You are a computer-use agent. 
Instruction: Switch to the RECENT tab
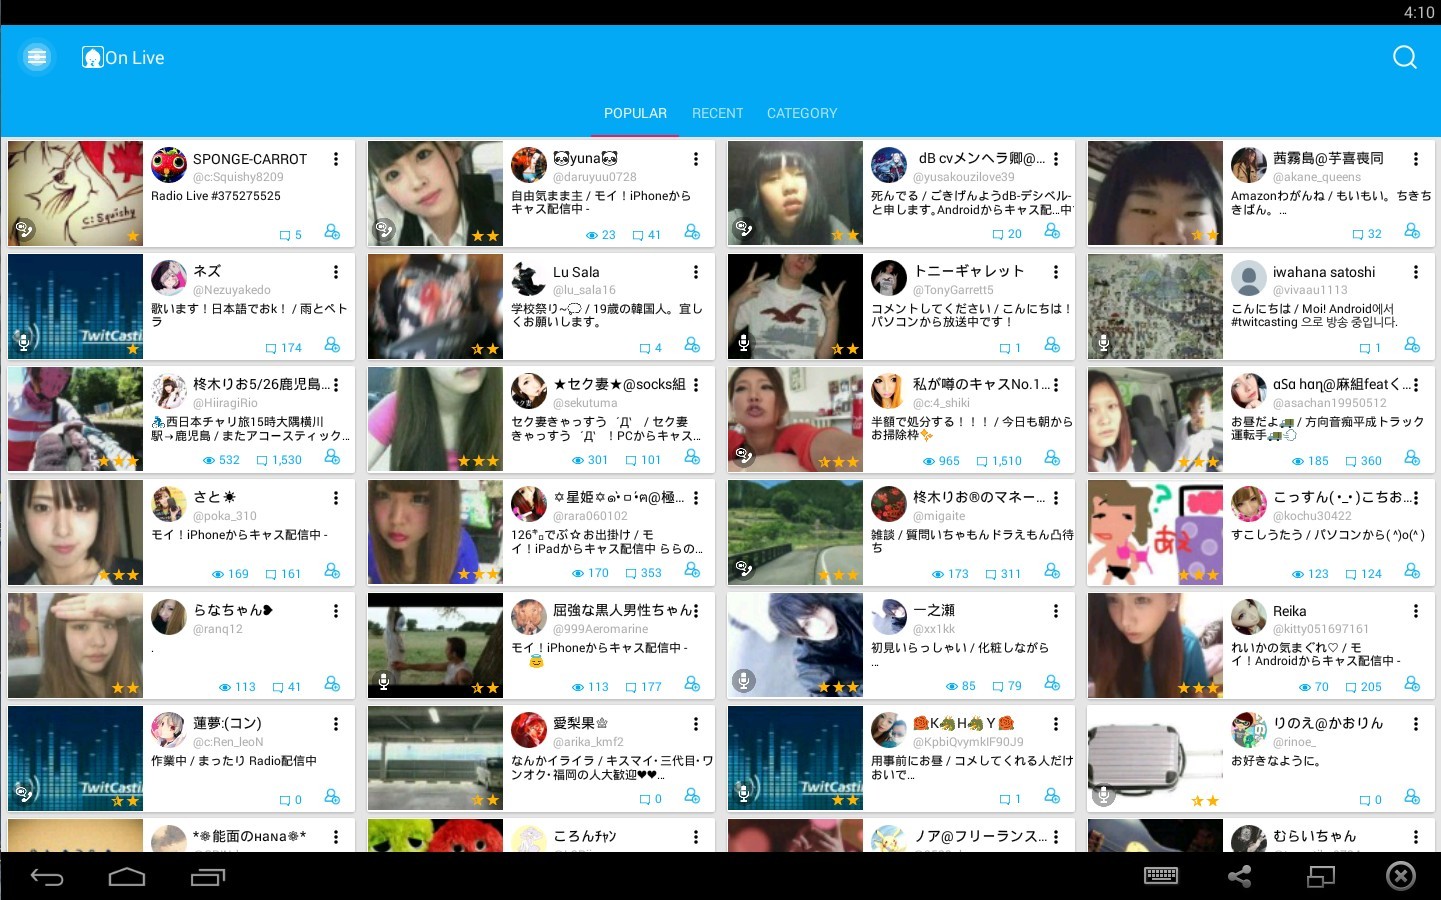coord(717,113)
